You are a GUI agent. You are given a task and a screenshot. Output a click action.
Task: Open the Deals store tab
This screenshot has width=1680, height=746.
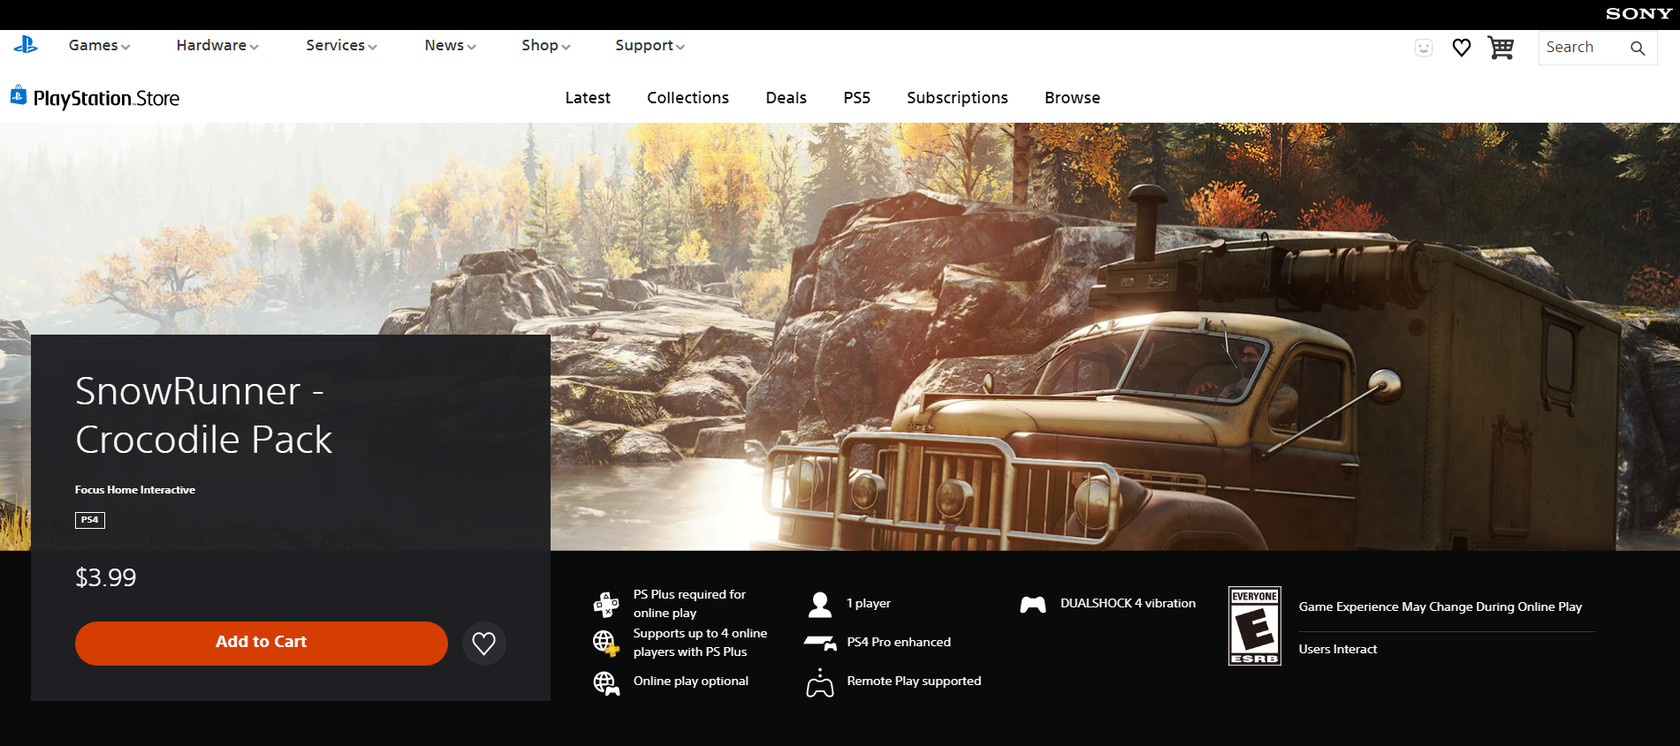point(786,98)
